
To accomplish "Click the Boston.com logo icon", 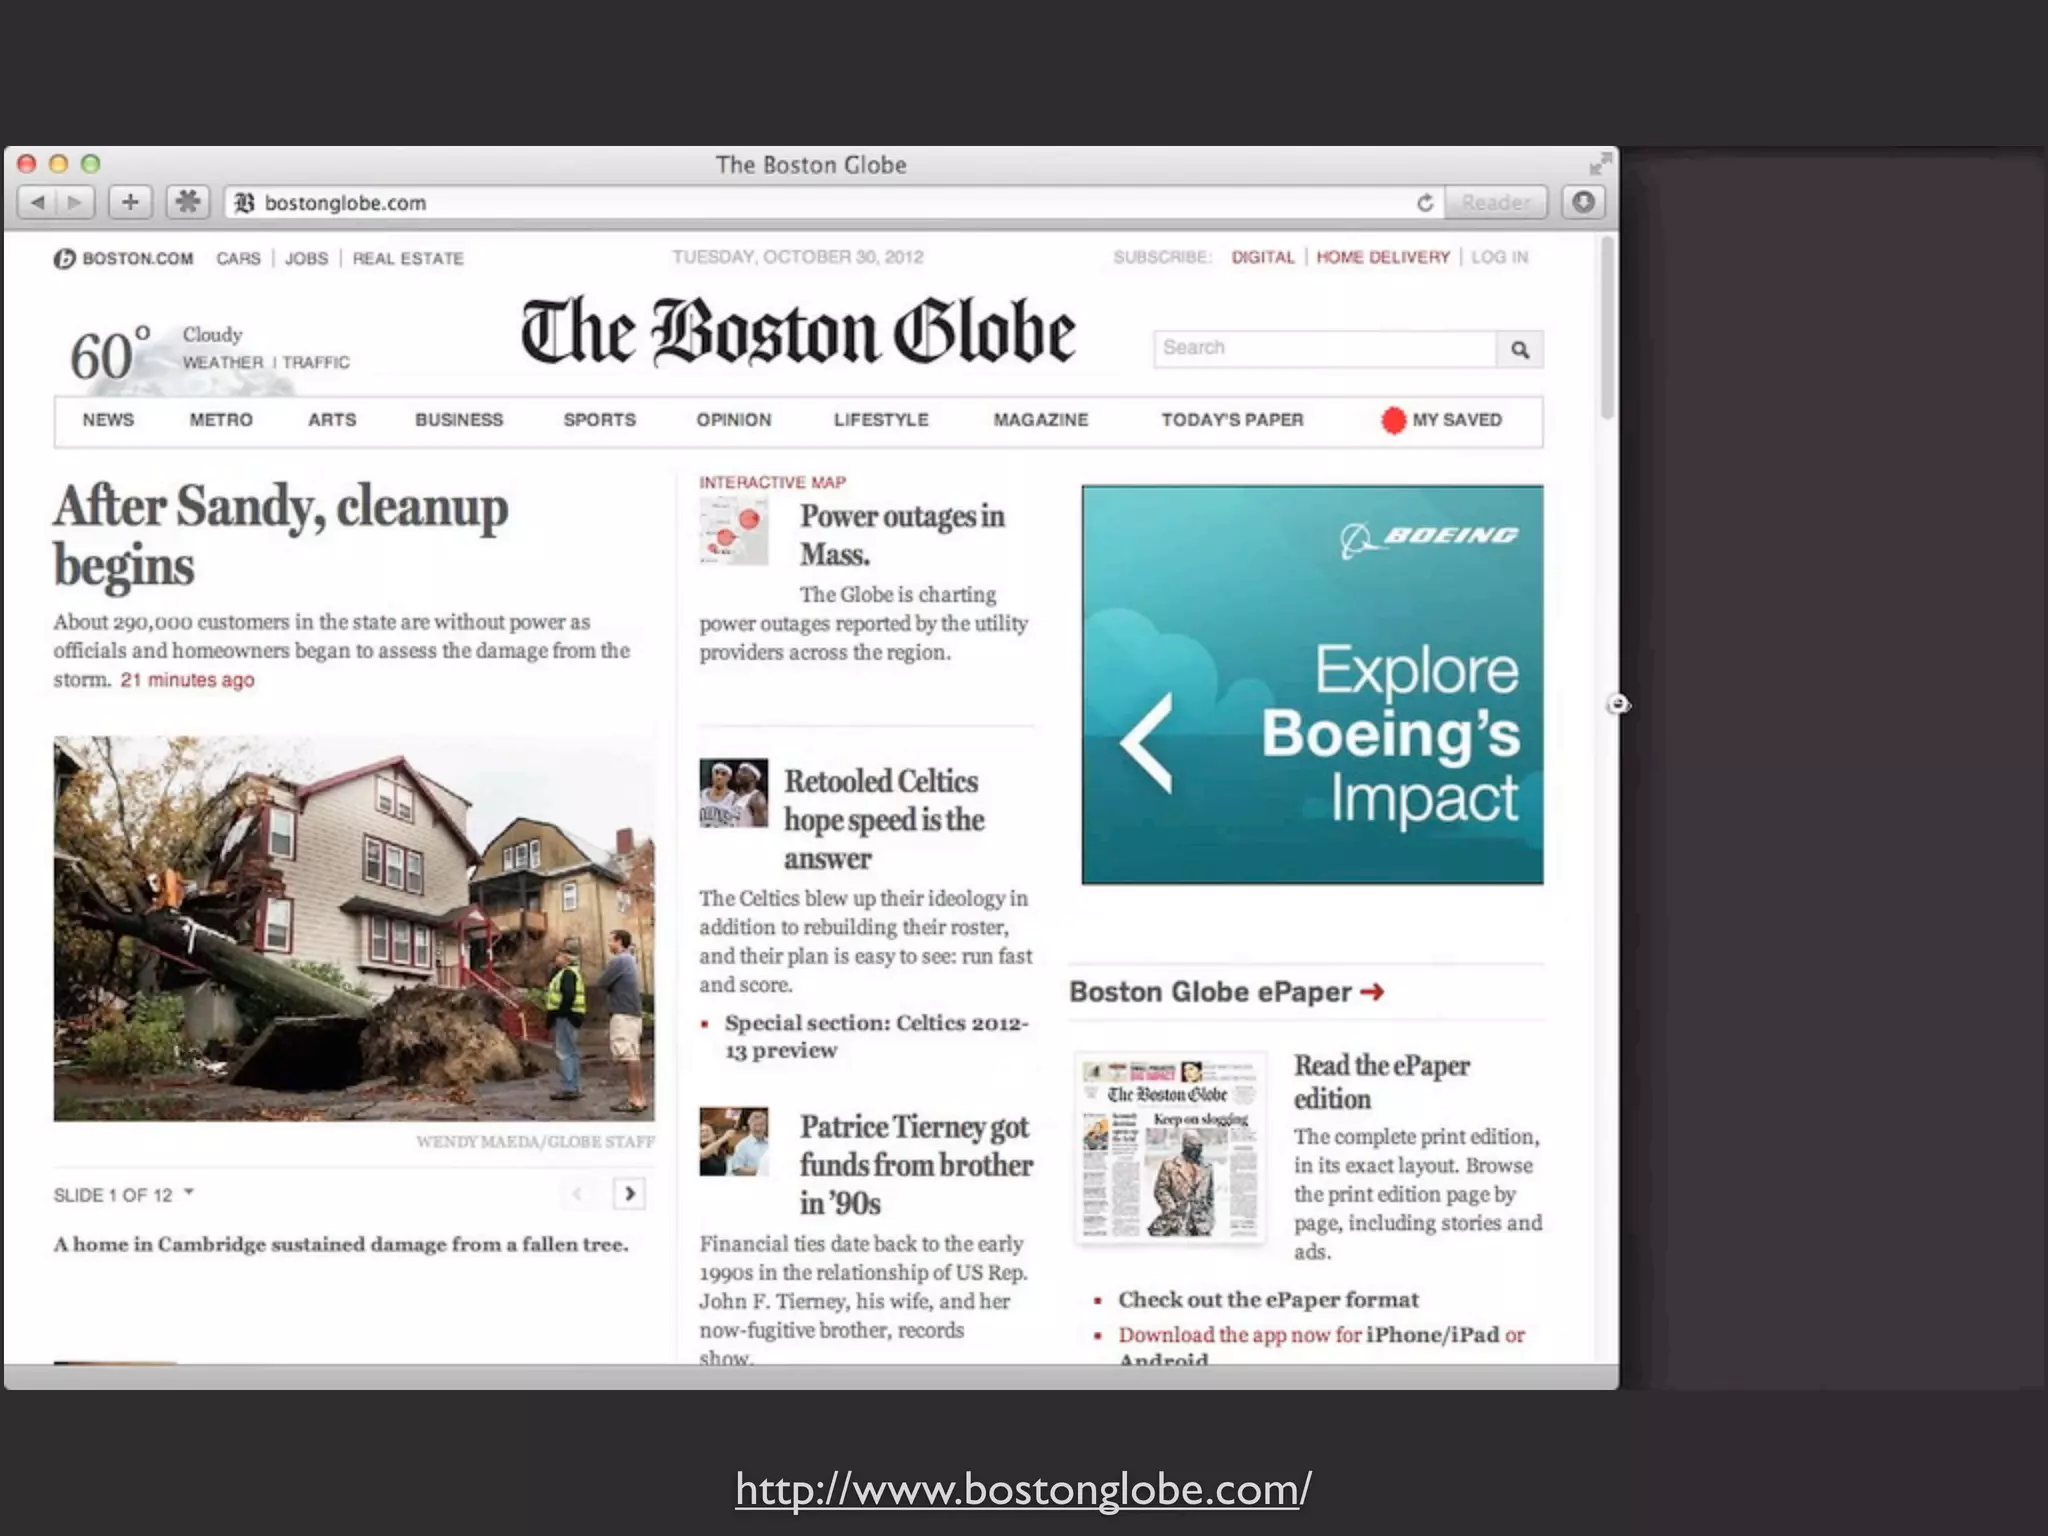I will pos(65,259).
